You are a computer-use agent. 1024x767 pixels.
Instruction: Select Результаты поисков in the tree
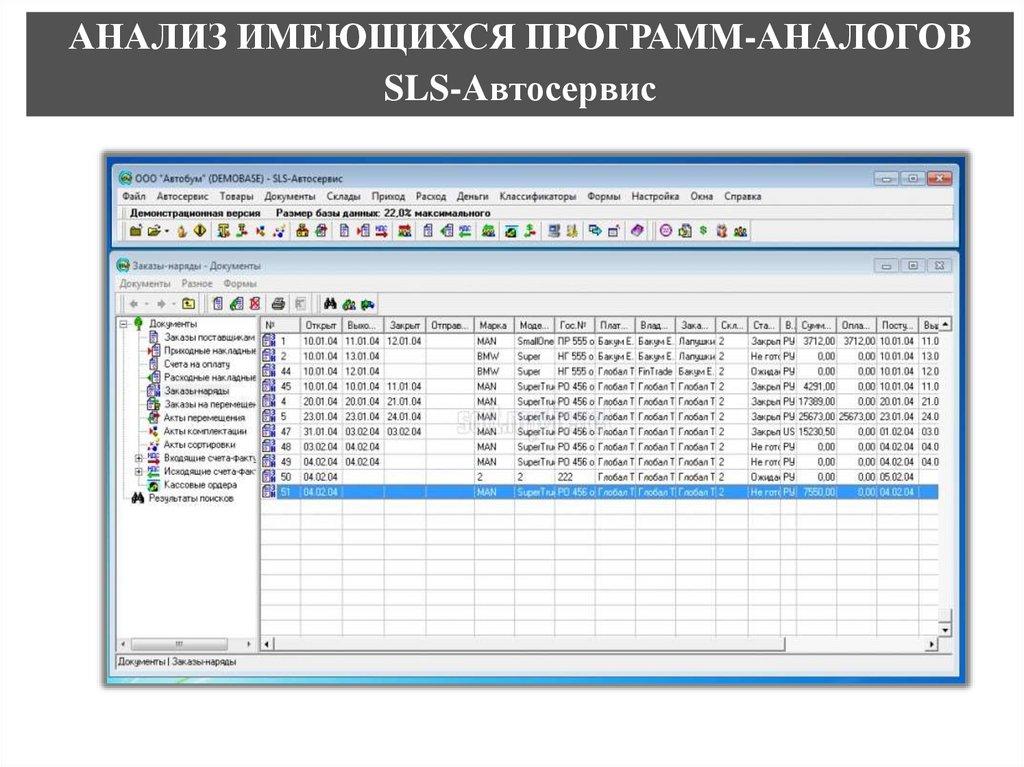click(x=190, y=498)
